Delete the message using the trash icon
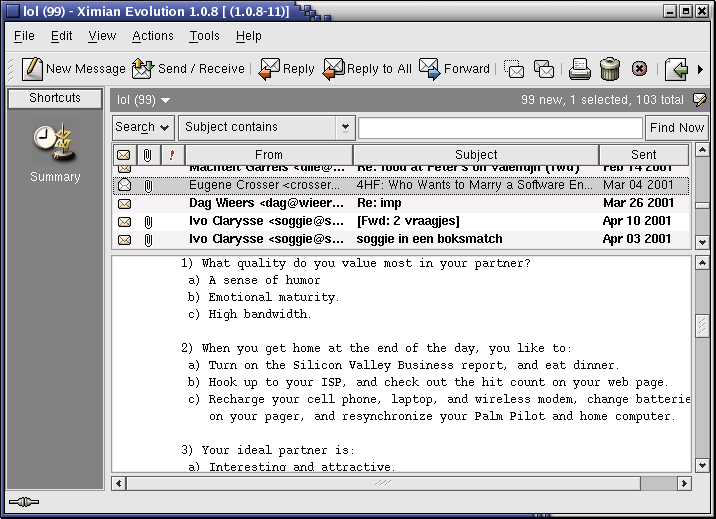 click(610, 69)
